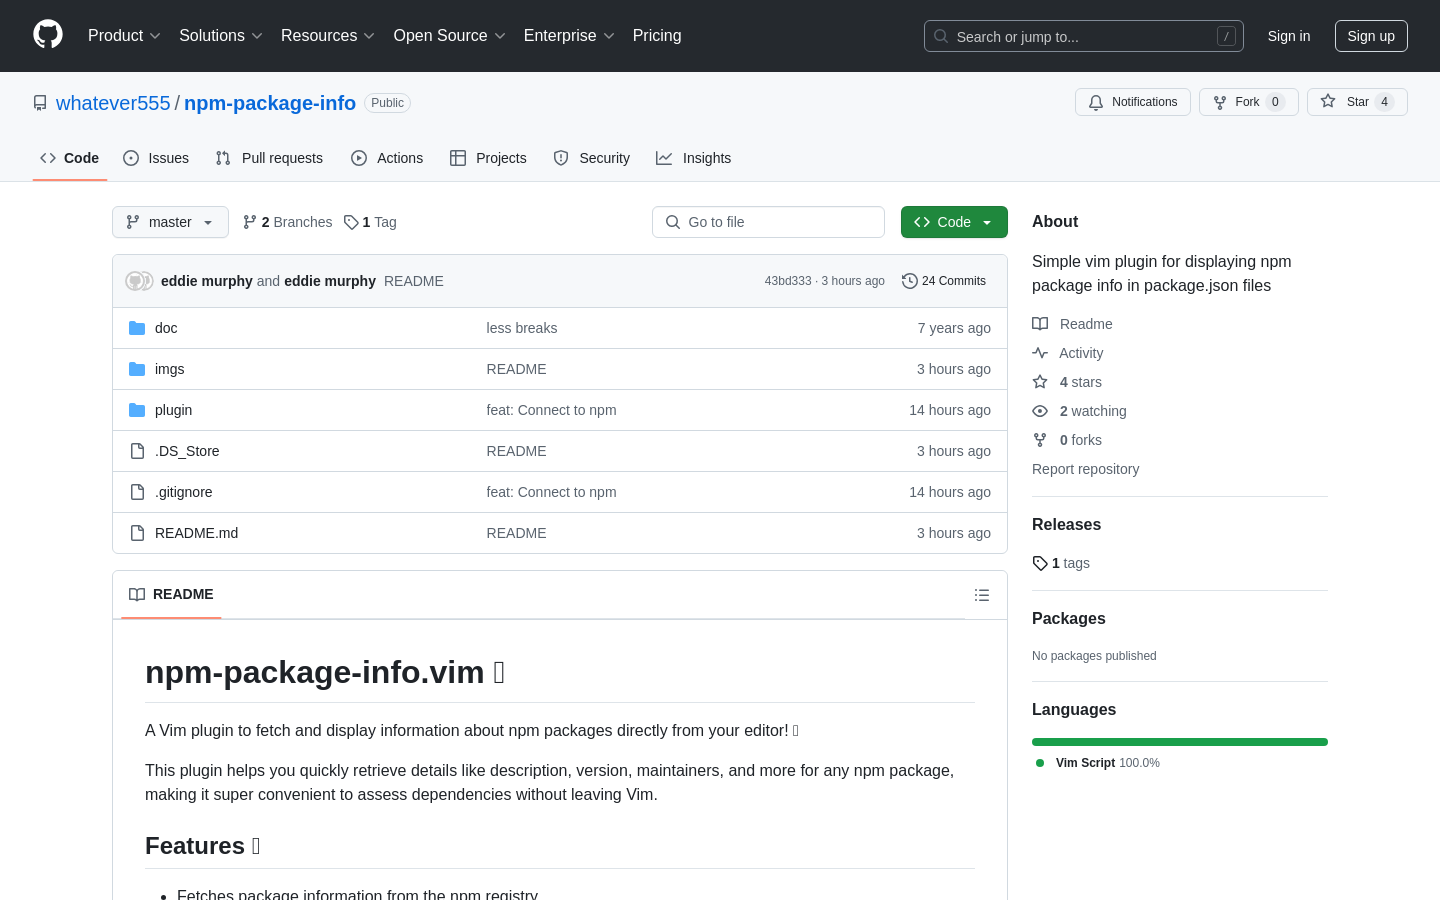Open the Activity link
This screenshot has height=900, width=1440.
1068,353
